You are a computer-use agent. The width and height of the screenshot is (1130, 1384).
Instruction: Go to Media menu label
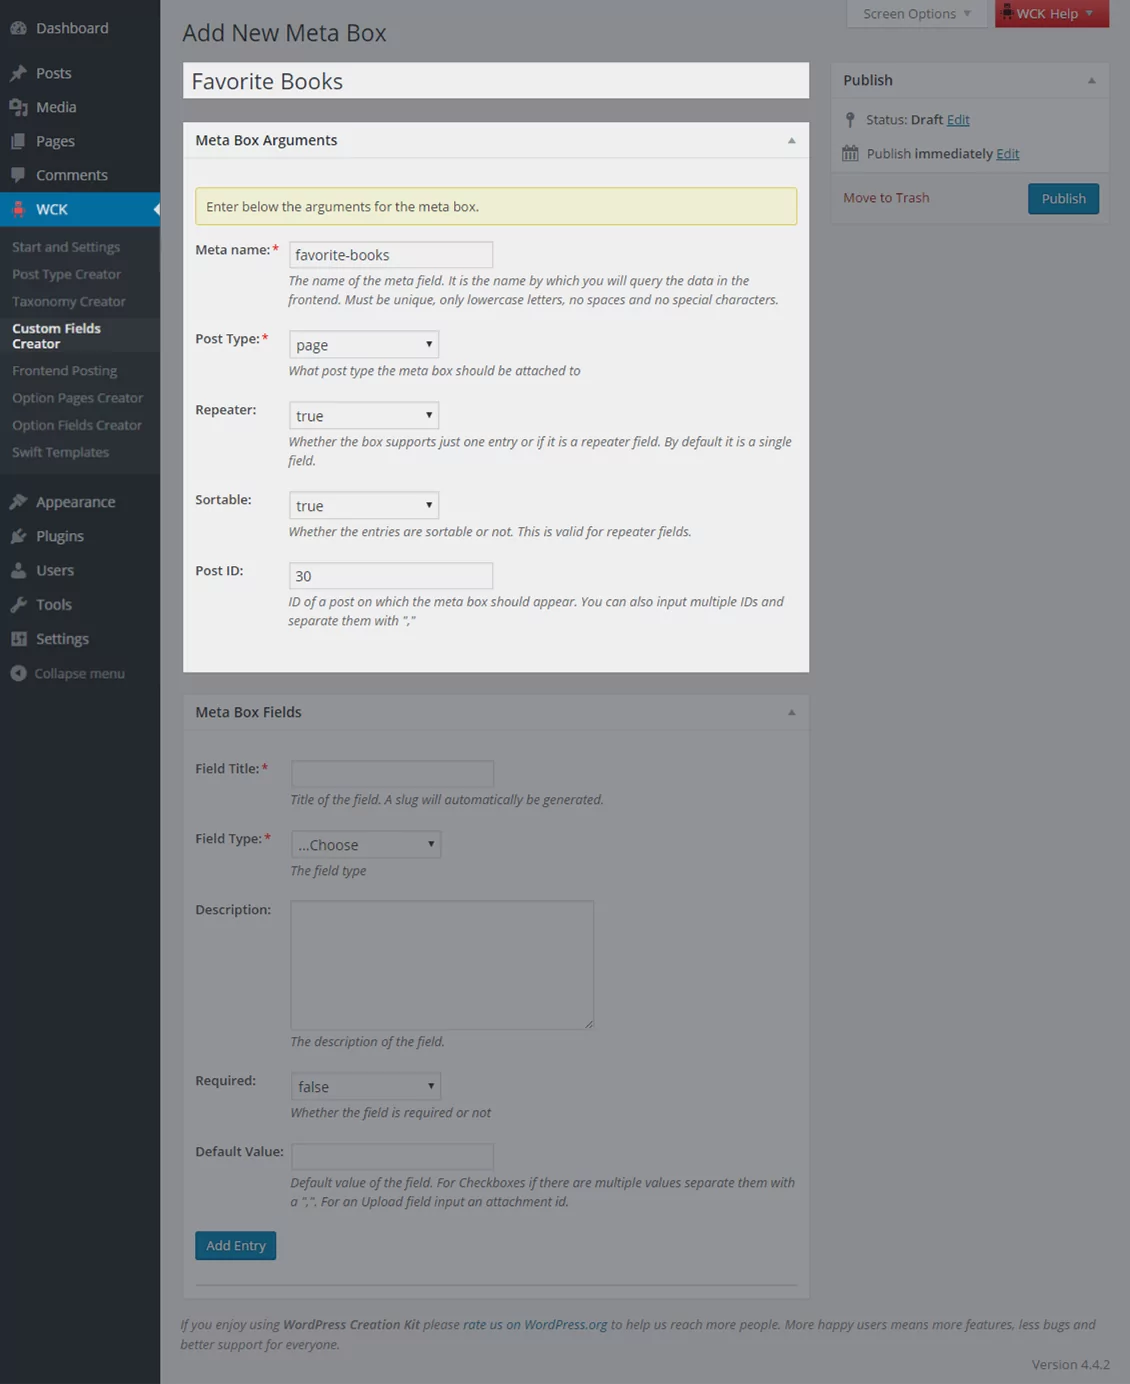pos(56,107)
